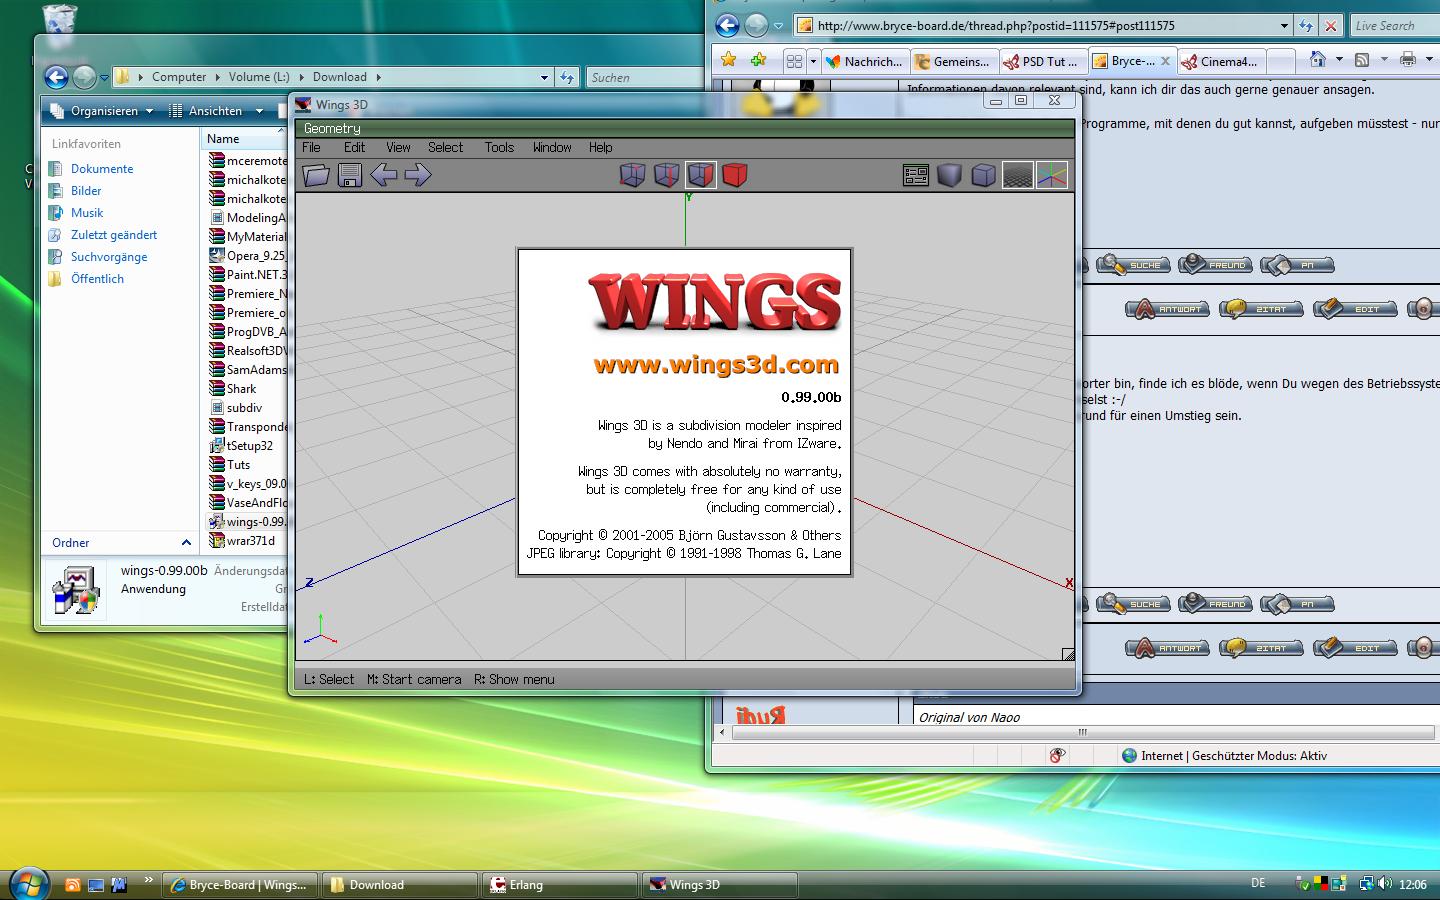Viewport: 1440px width, 900px height.
Task: Select the tSetup32 file in Explorer list
Action: [x=249, y=446]
